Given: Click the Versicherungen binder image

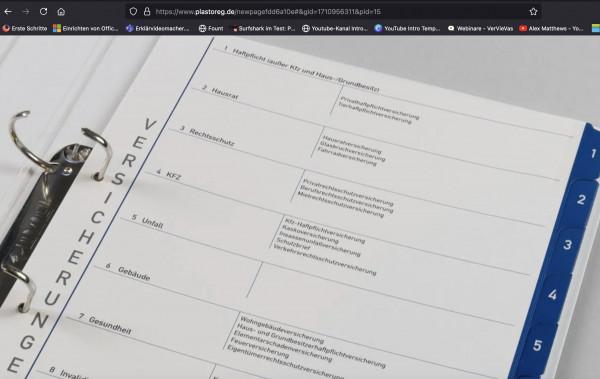Looking at the screenshot, I should pos(300,207).
